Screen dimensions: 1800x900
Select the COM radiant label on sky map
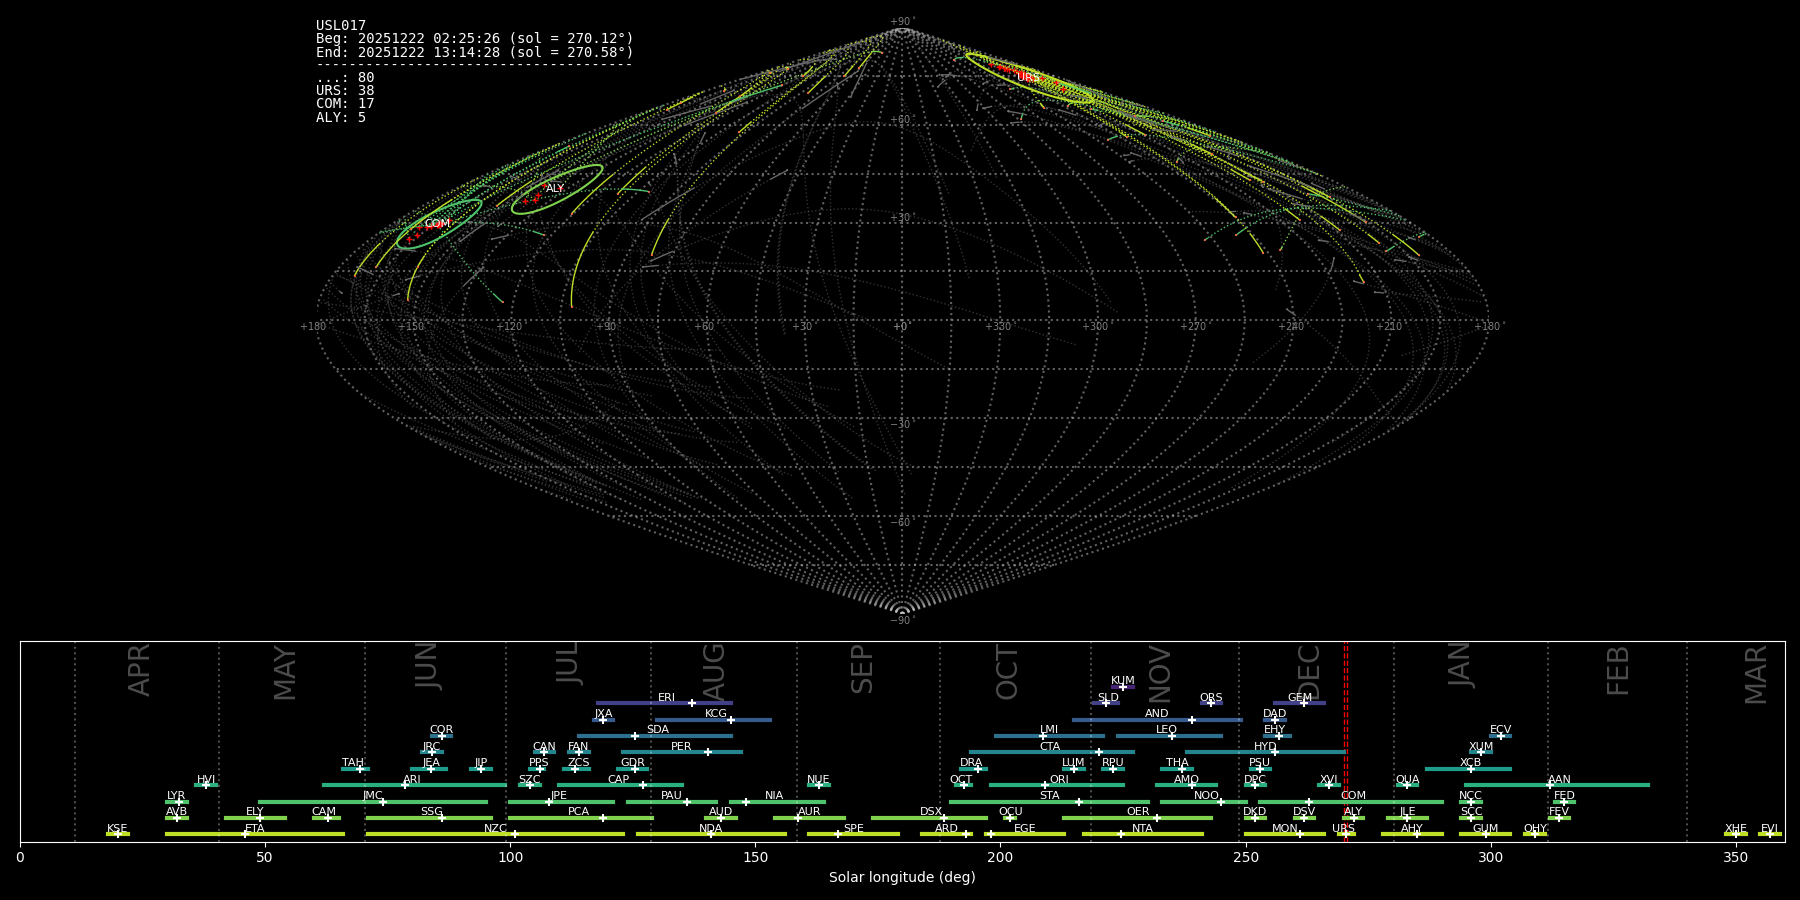437,224
